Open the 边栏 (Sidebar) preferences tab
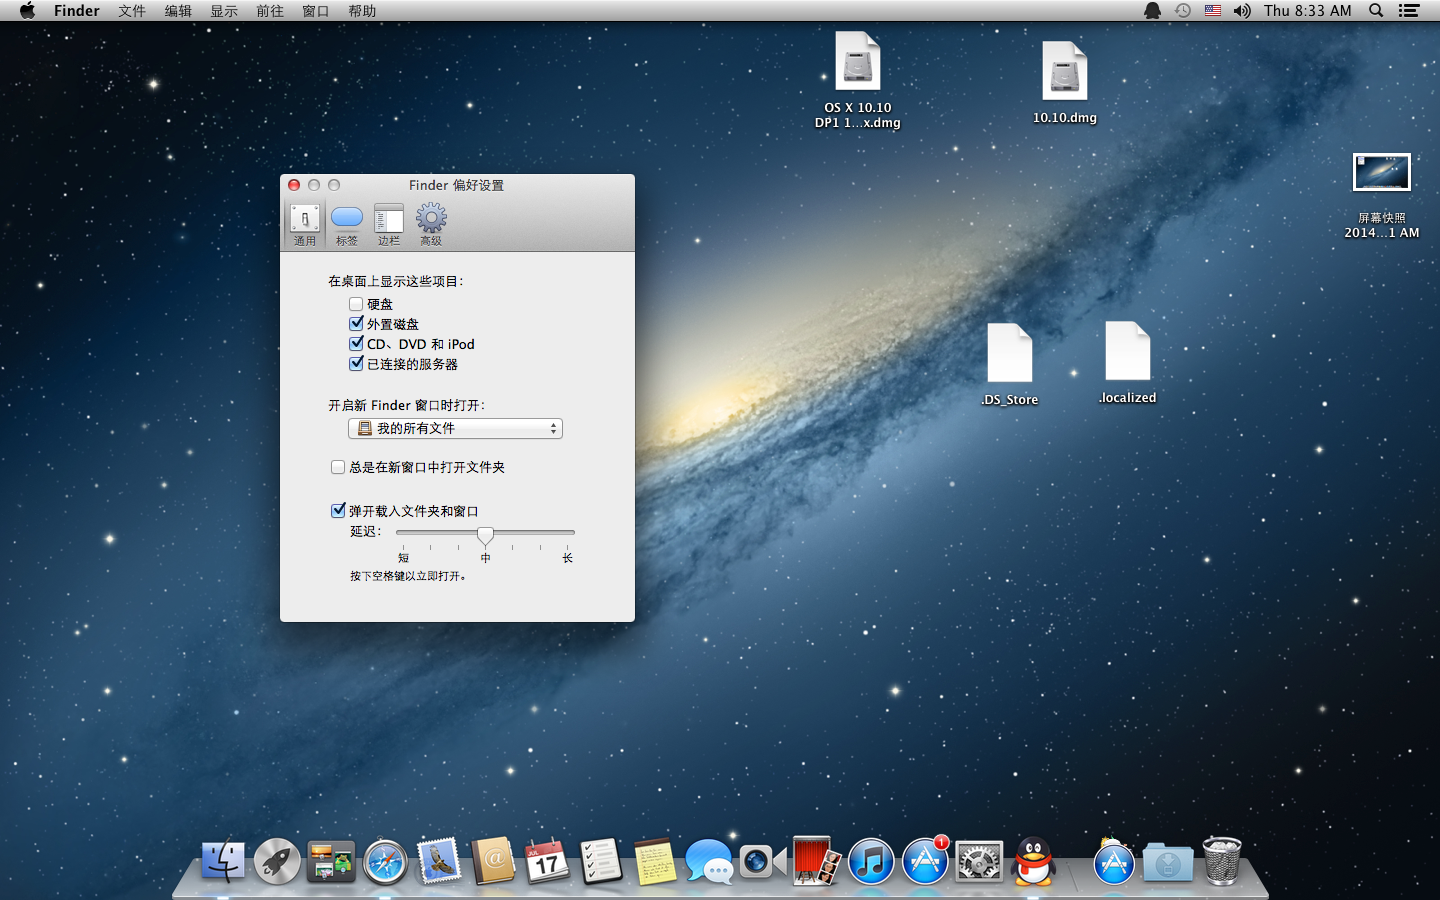 point(389,225)
